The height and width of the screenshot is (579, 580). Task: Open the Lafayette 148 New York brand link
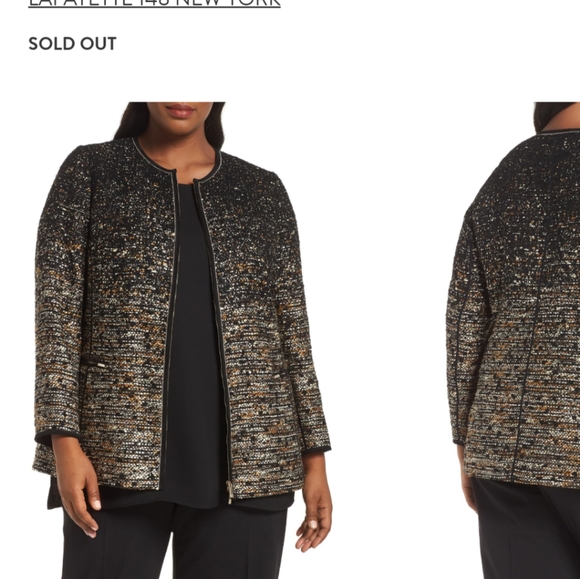click(x=155, y=3)
